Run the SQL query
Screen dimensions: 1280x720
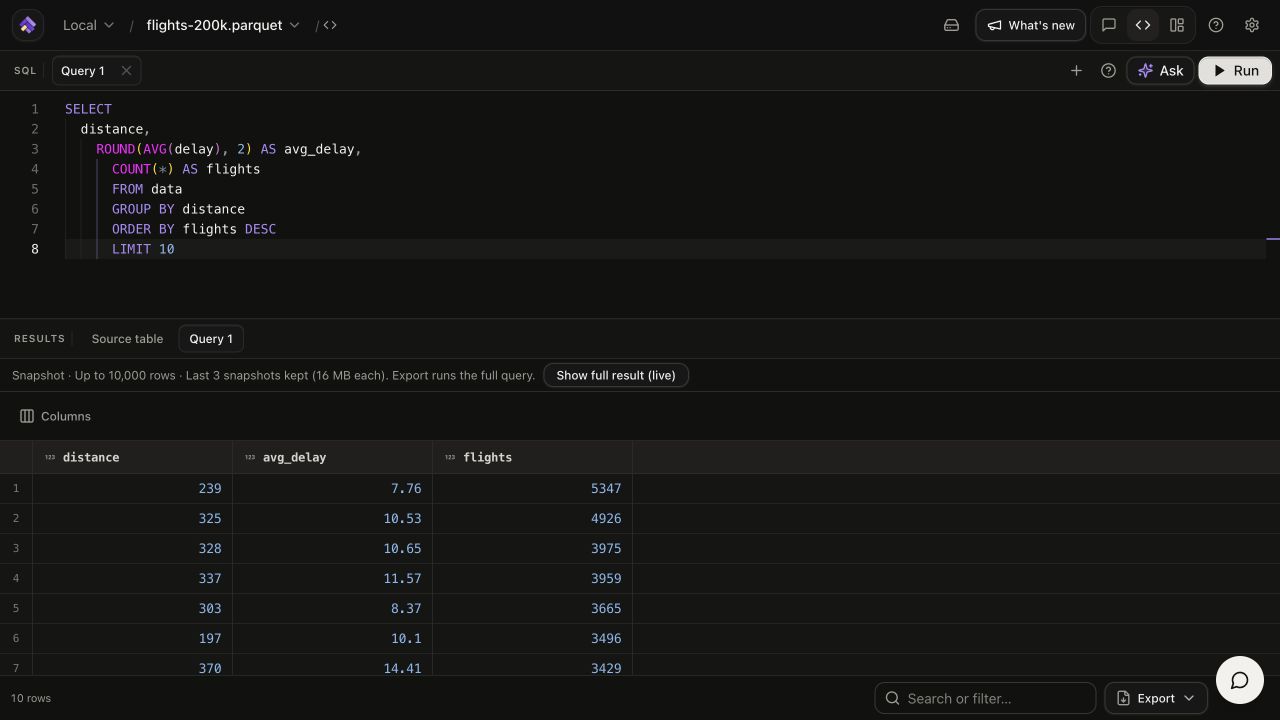[x=1235, y=71]
